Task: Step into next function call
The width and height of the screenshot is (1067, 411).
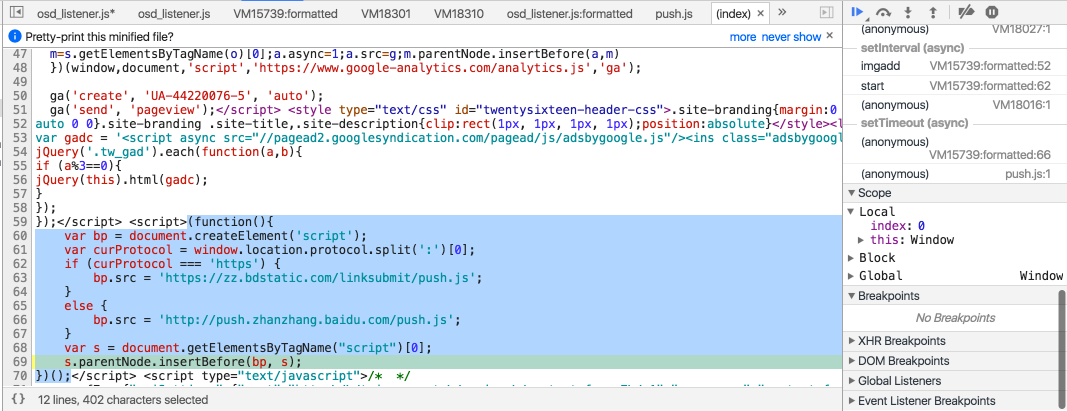Action: pyautogui.click(x=908, y=12)
